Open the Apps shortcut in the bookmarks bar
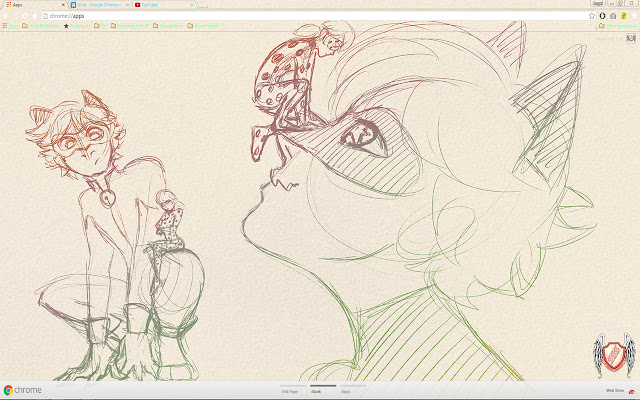Image resolution: width=640 pixels, height=400 pixels. pos(10,26)
